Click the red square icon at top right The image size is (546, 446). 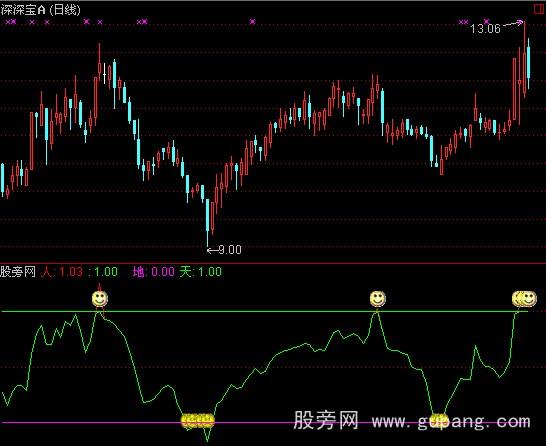click(539, 9)
